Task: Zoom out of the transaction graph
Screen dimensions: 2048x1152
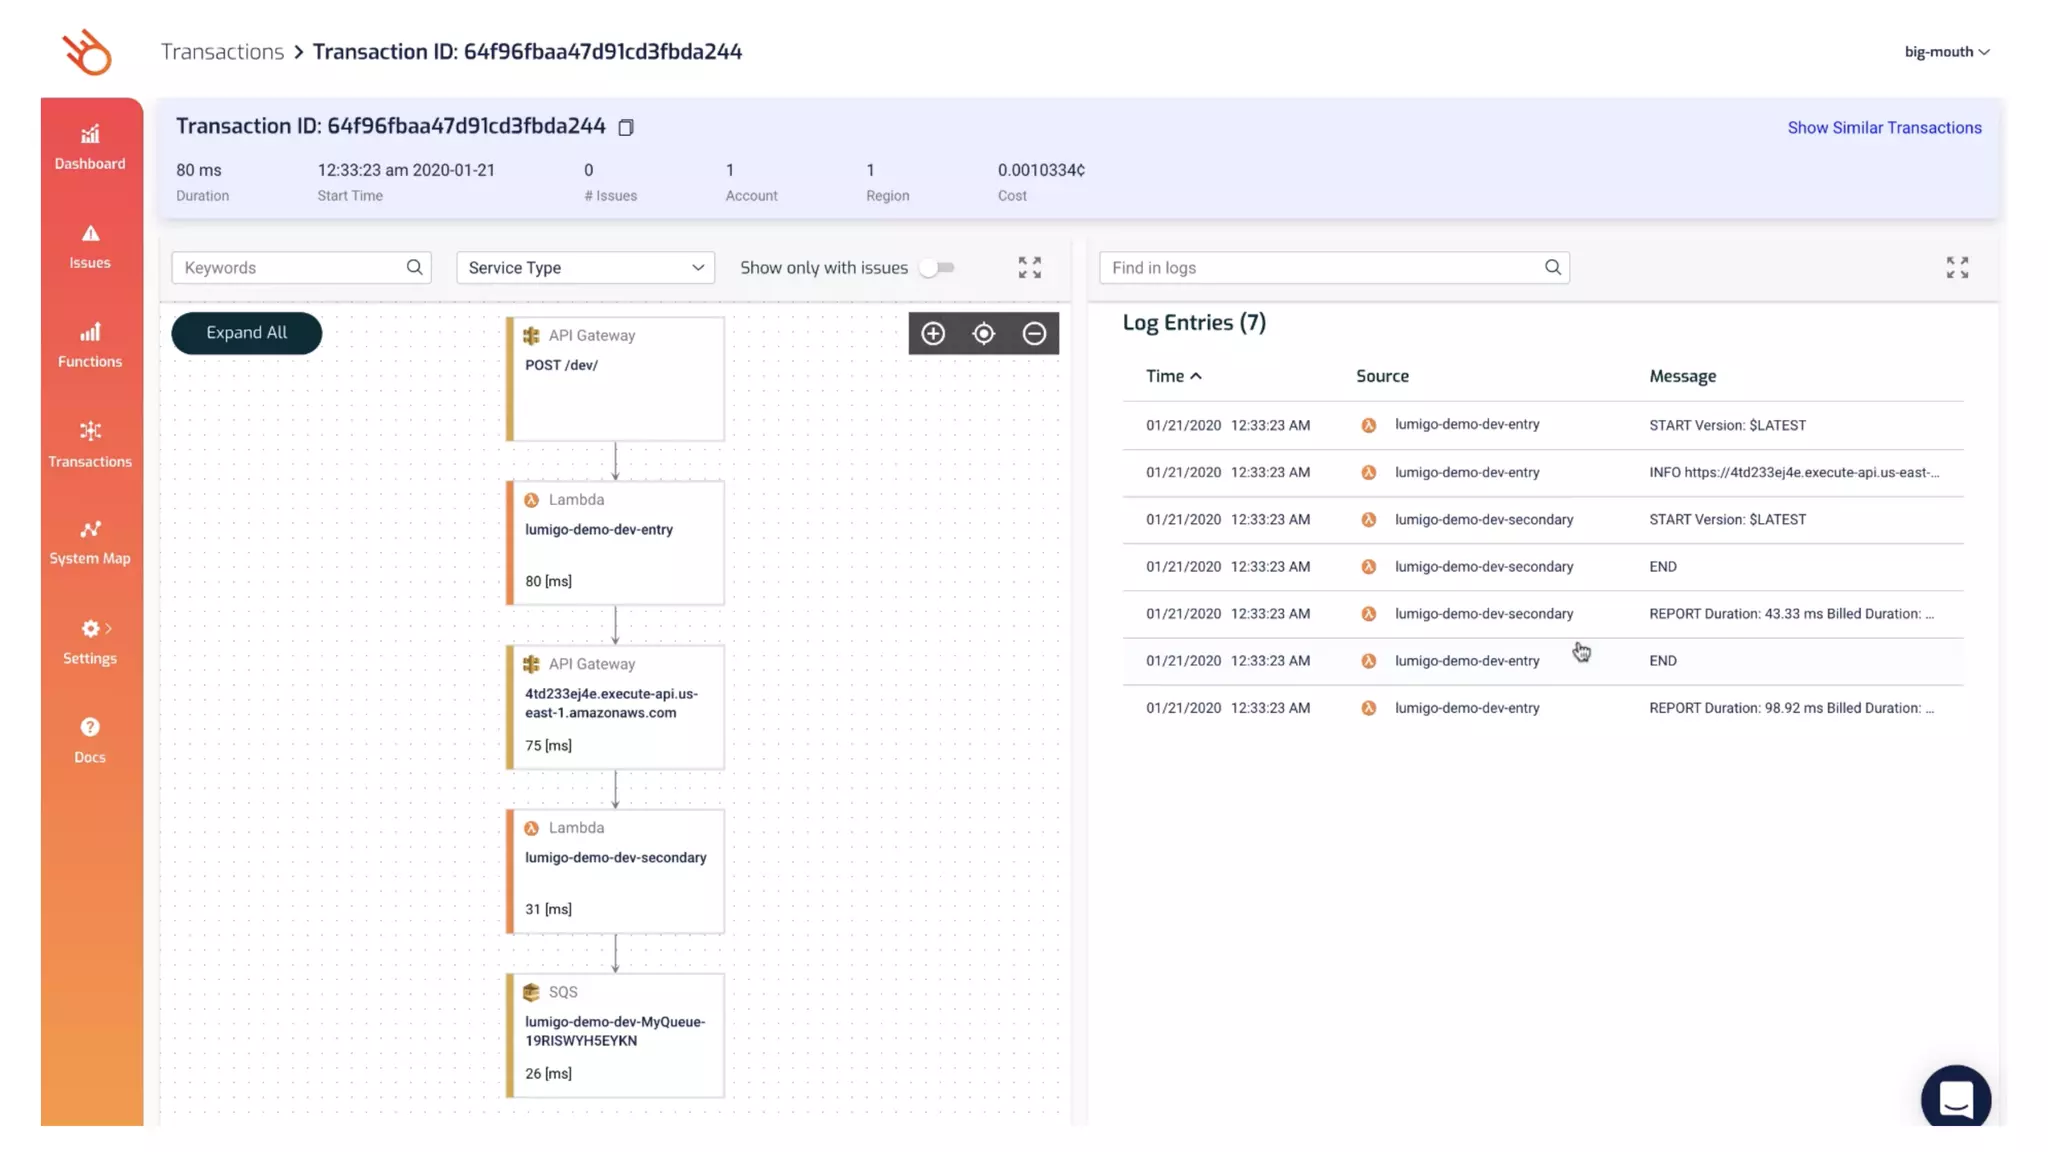Action: tap(1034, 333)
